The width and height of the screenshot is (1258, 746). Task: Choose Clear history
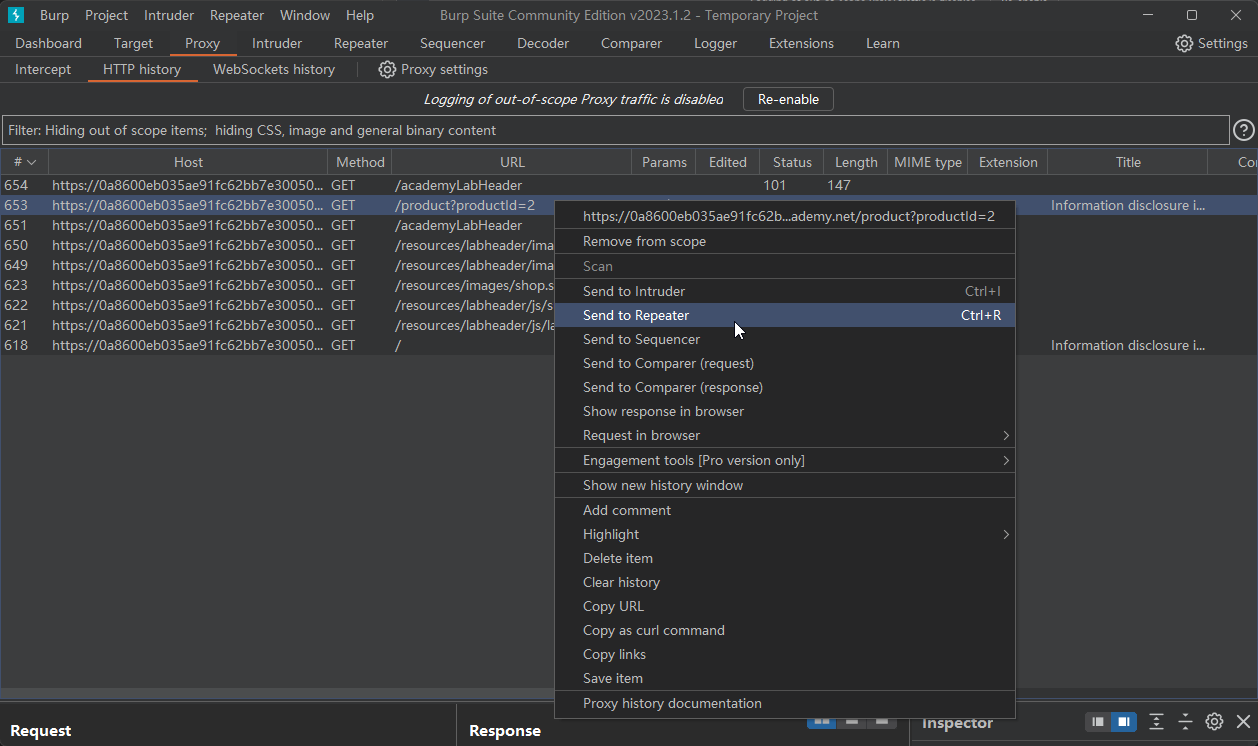click(x=785, y=582)
